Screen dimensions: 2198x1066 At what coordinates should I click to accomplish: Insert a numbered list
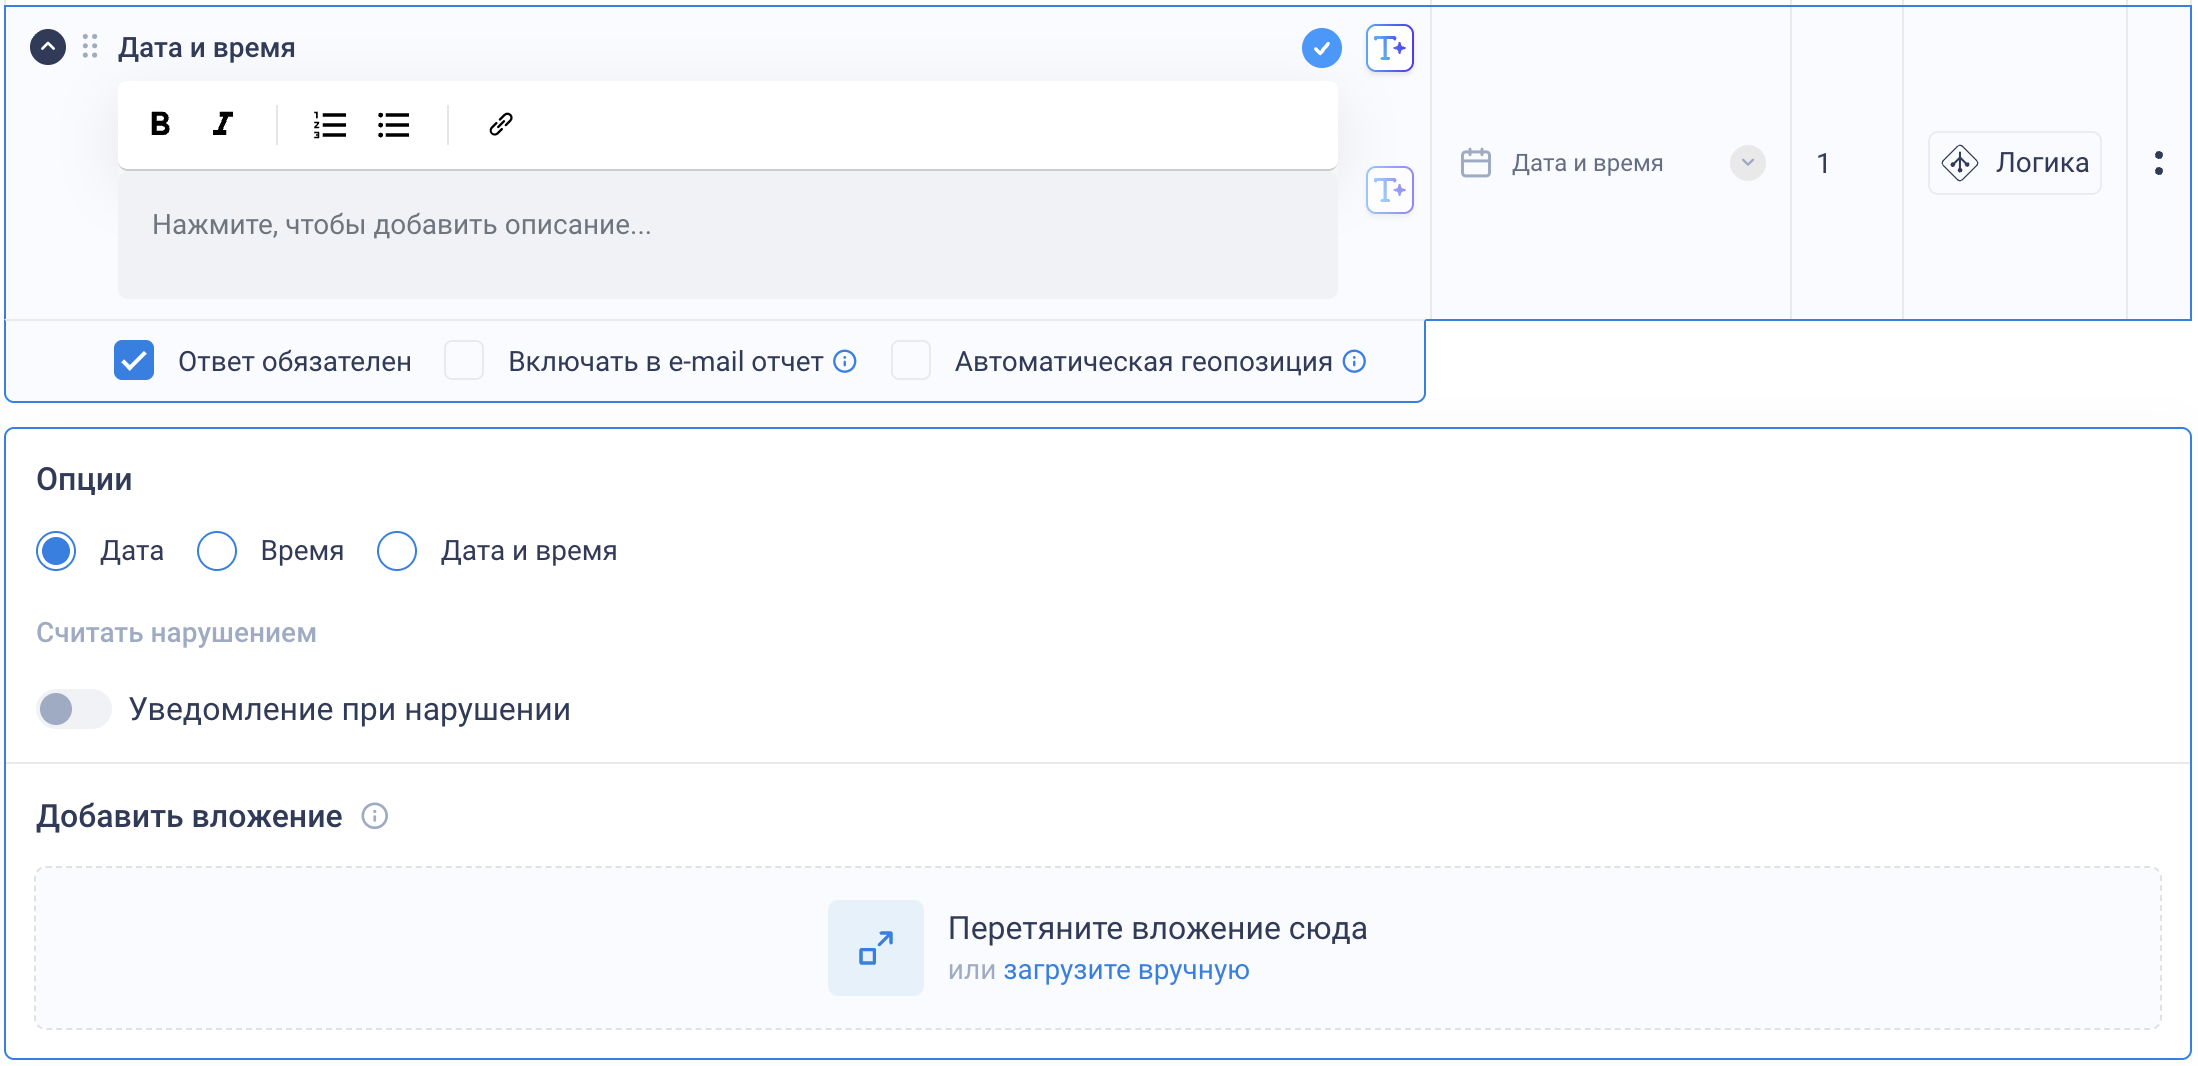coord(329,124)
